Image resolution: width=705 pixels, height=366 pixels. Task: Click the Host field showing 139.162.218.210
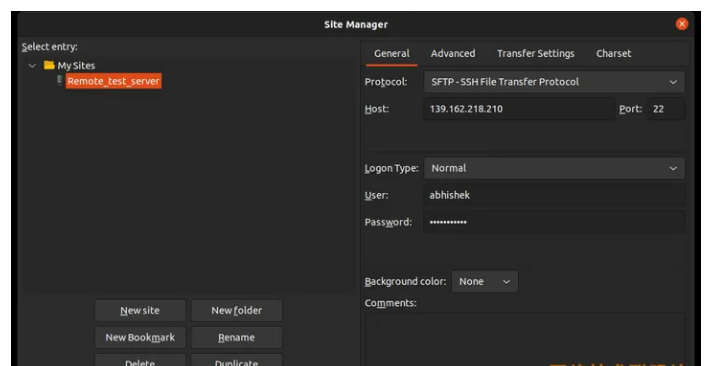pos(519,109)
